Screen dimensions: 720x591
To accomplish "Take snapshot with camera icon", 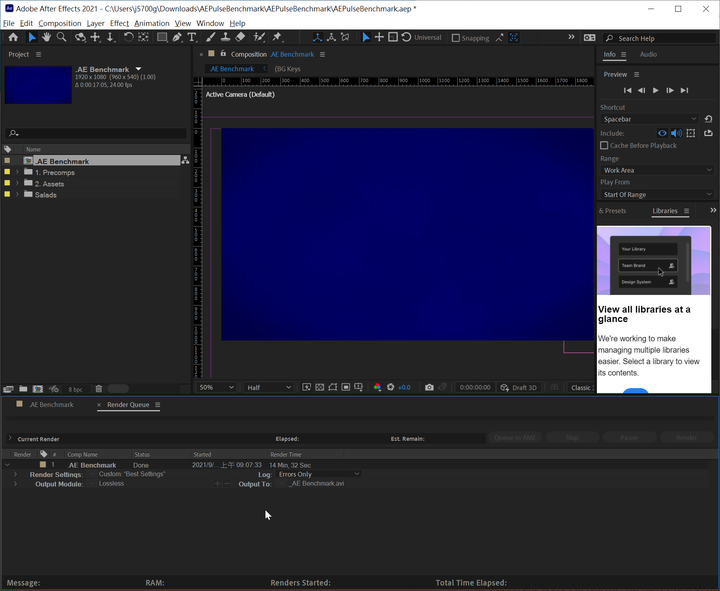I will click(x=429, y=388).
